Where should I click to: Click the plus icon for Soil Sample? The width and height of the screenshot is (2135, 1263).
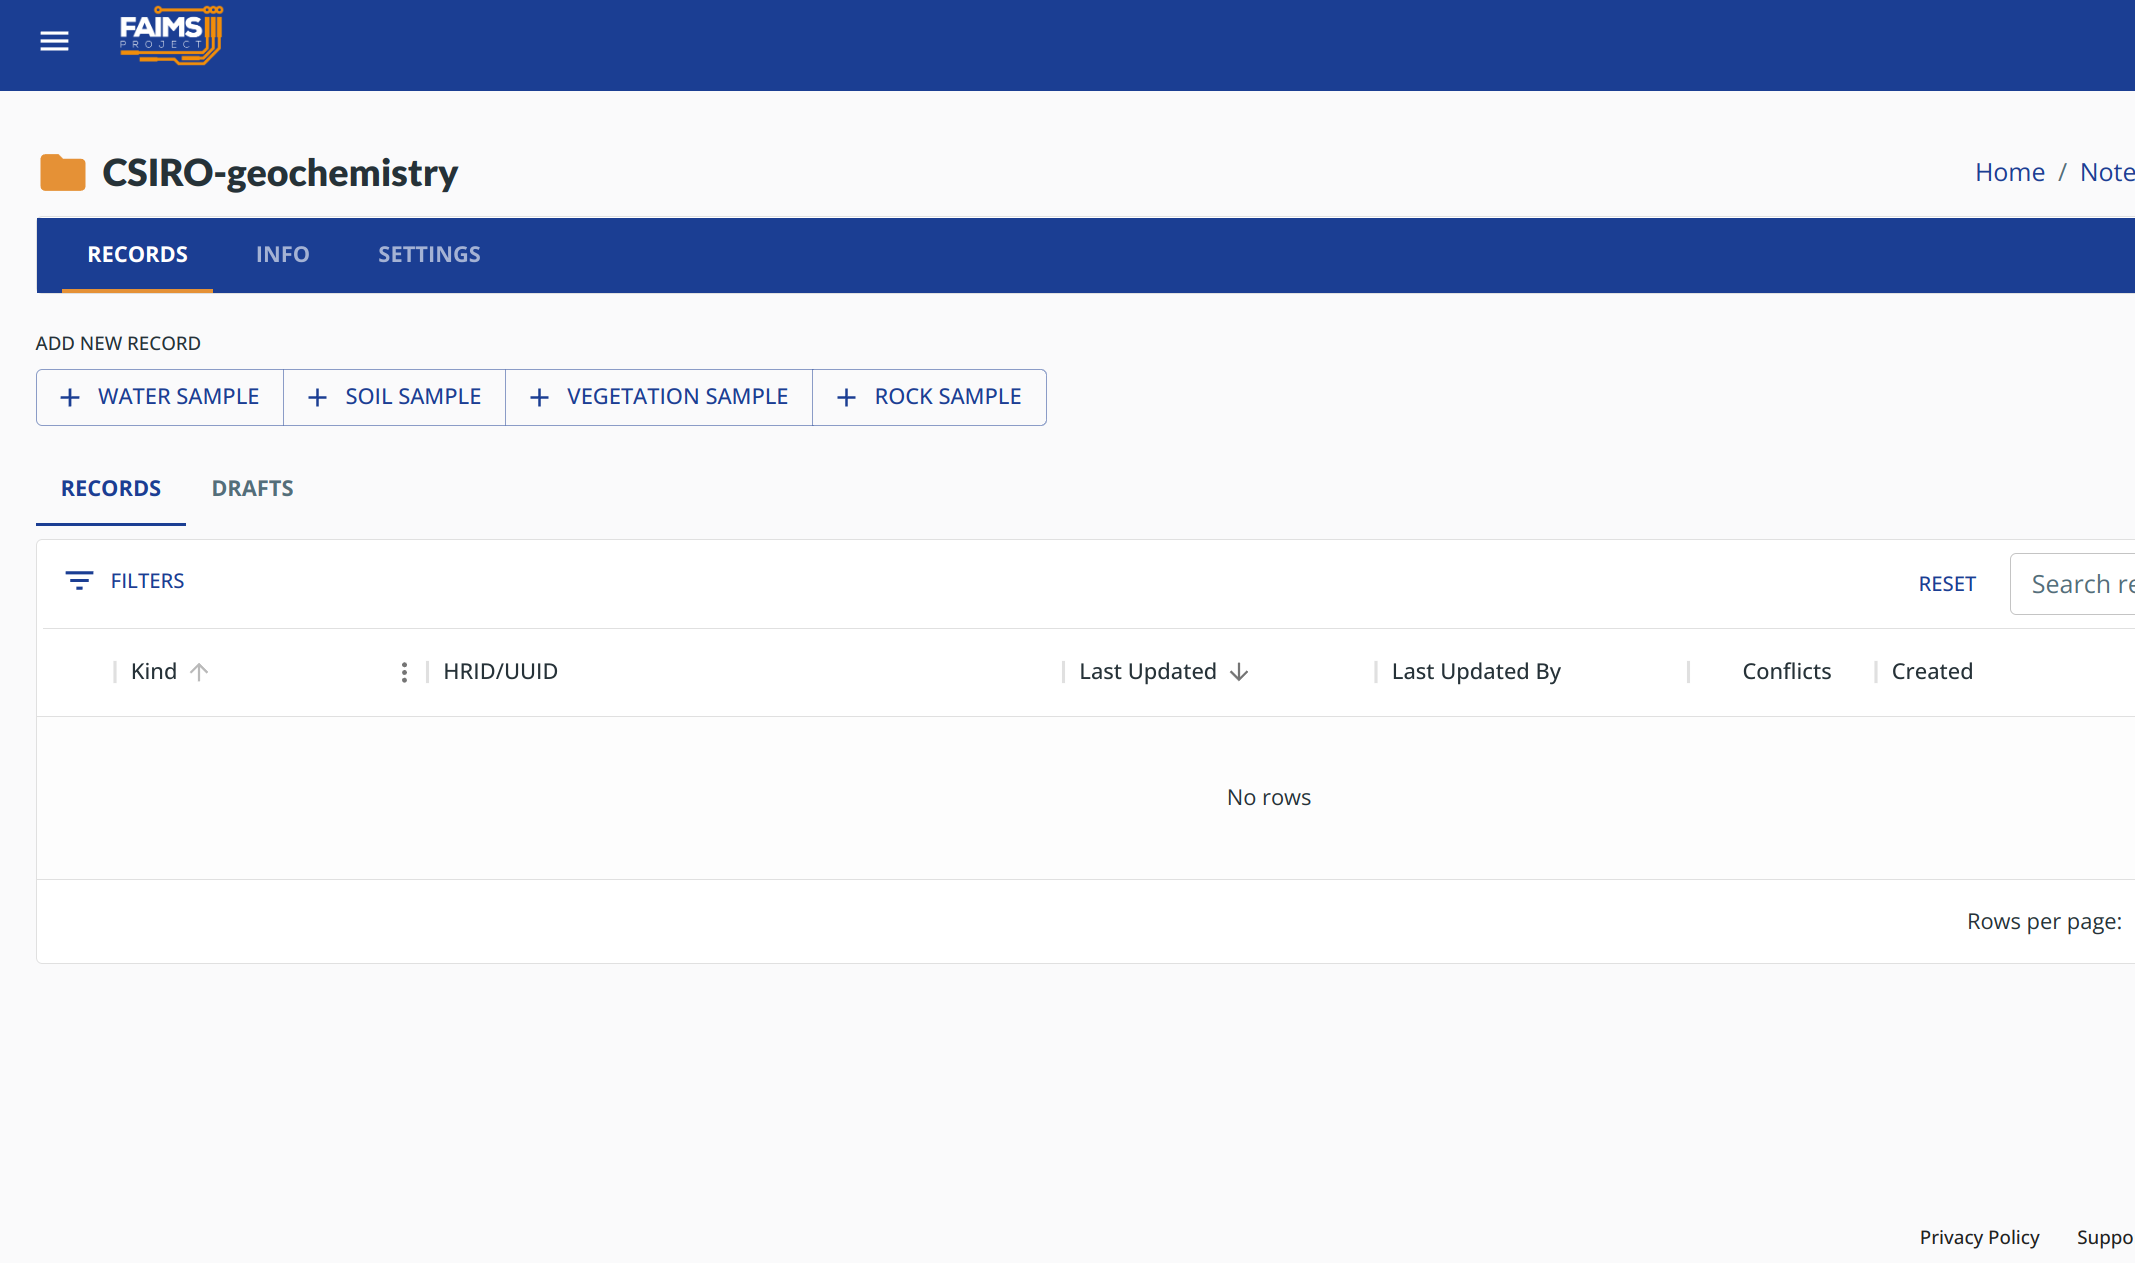(317, 398)
